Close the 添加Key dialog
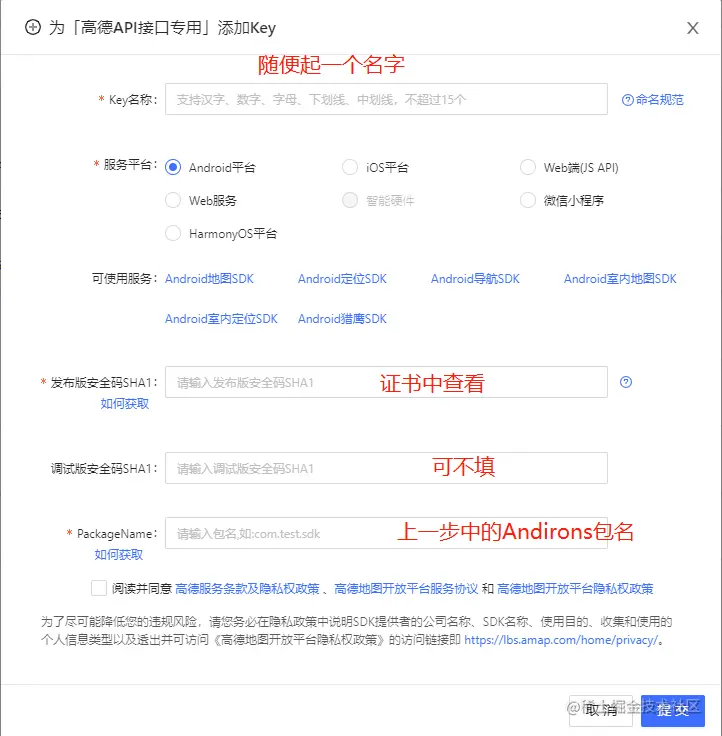 point(692,28)
